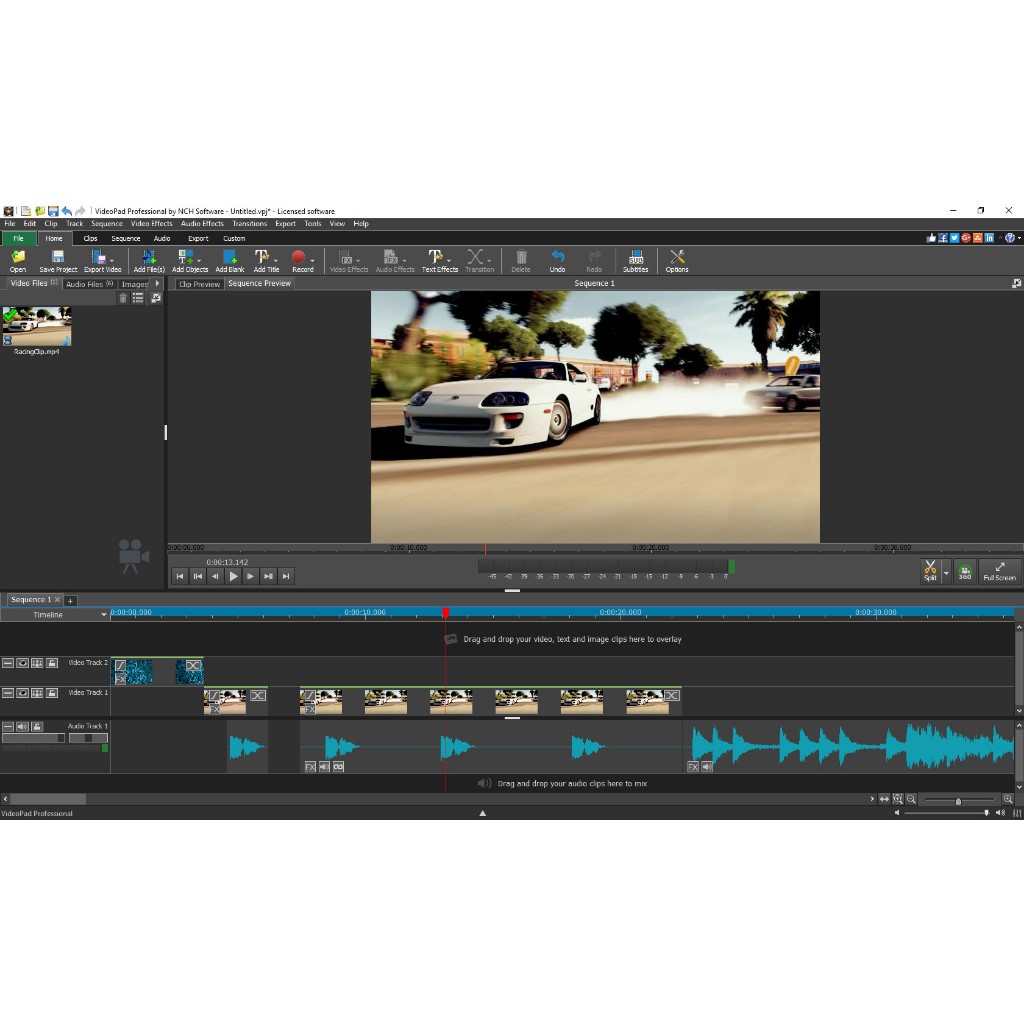Expand the Add Title dropdown arrow
1024x1024 pixels.
(276, 260)
